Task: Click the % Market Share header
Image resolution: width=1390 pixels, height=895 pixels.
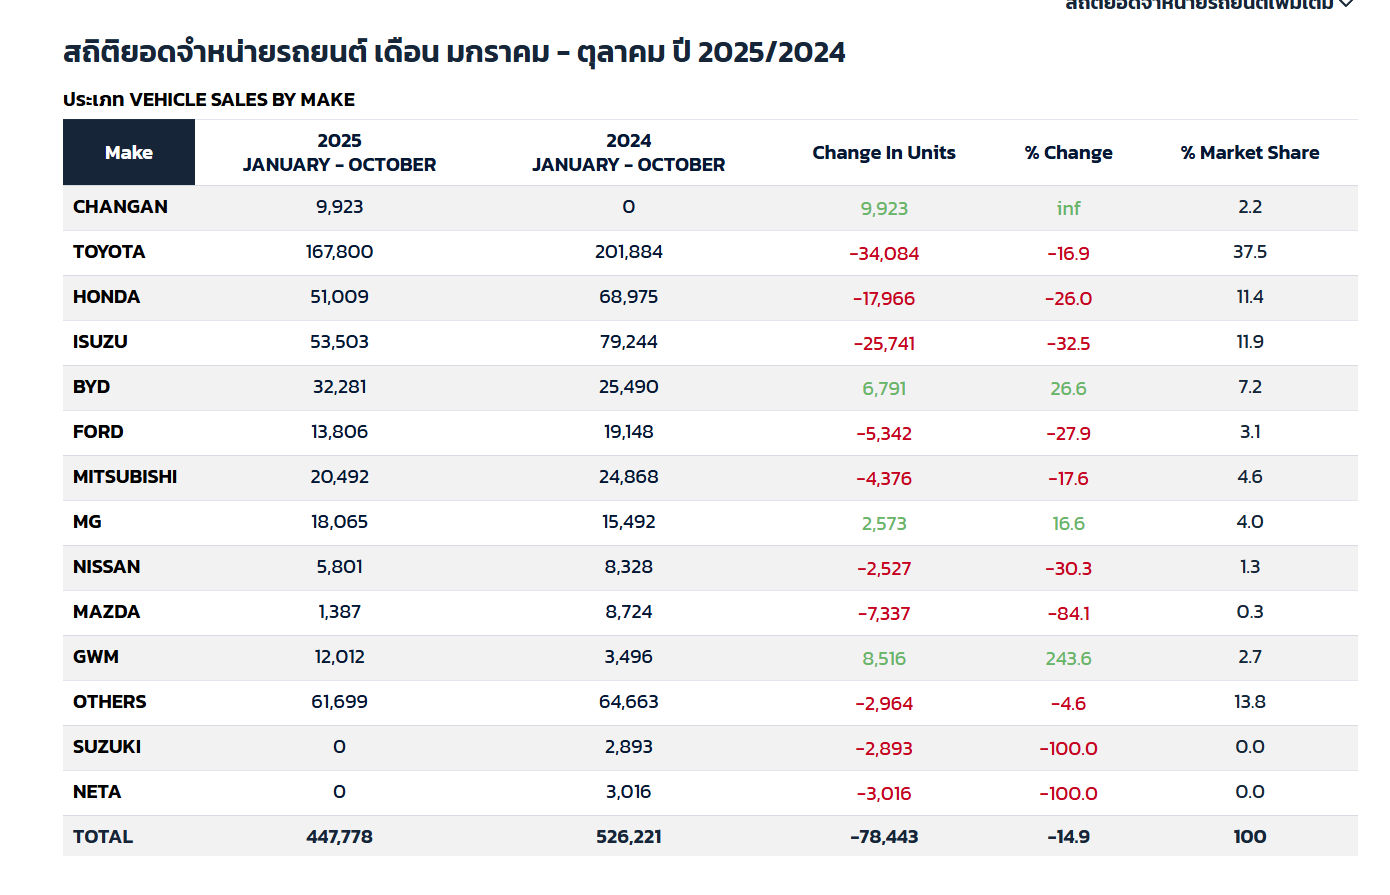Action: 1249,152
